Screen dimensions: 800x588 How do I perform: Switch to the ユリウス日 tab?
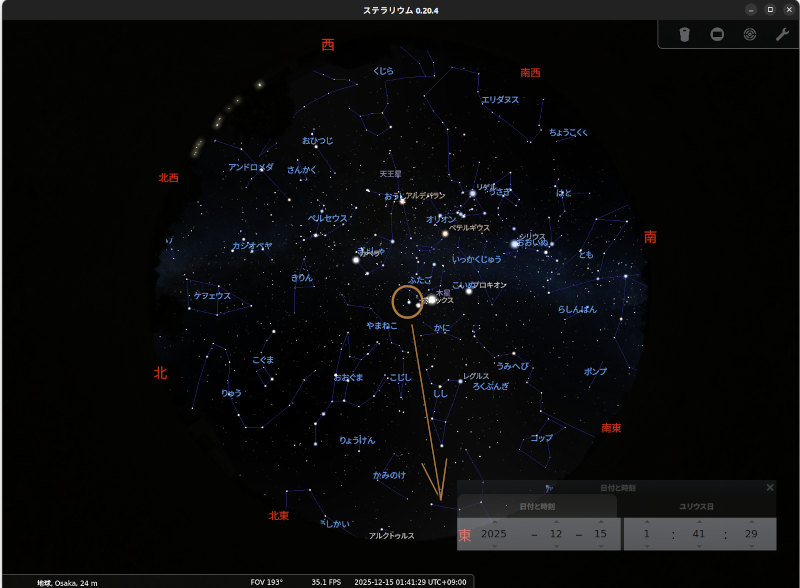(x=696, y=507)
